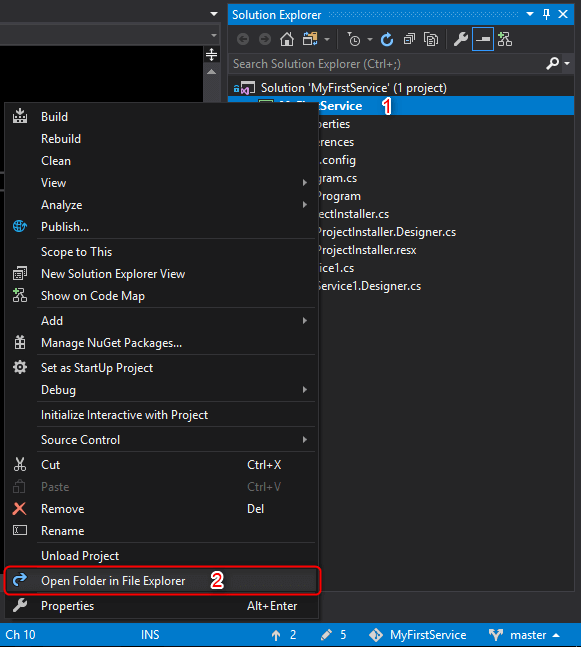Open Manage NuGet Packages...
The height and width of the screenshot is (647, 581).
[x=161, y=343]
